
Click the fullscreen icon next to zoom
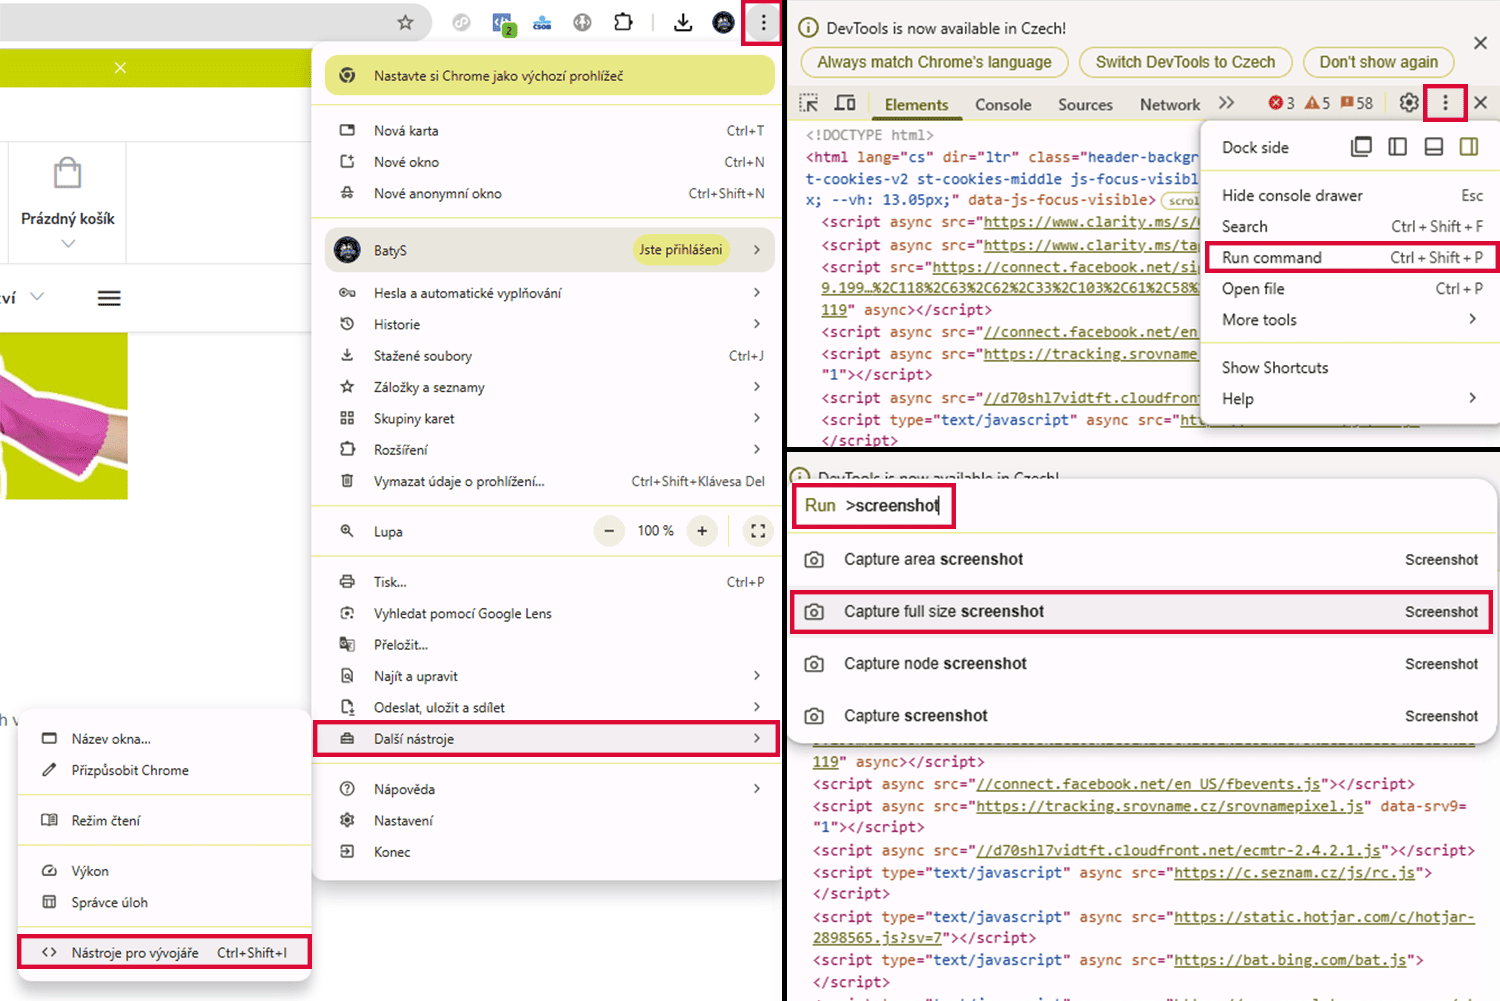point(758,531)
